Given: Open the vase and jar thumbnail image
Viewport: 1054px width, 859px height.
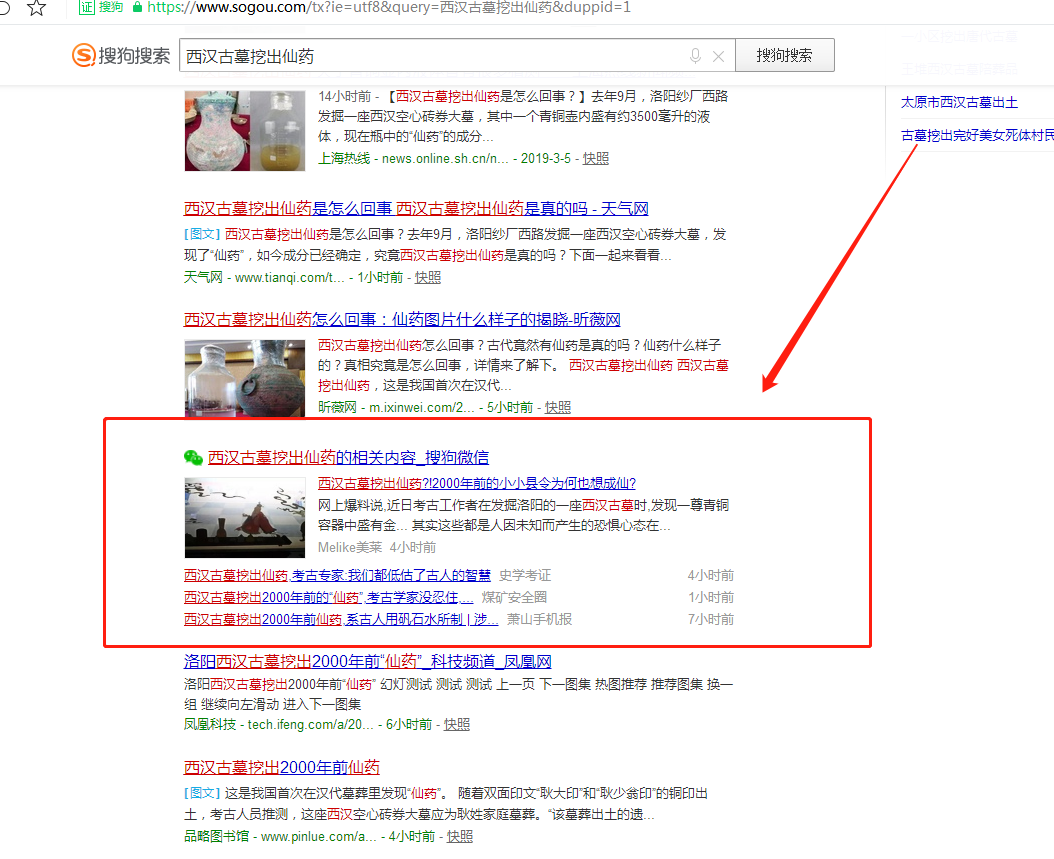Looking at the screenshot, I should point(245,130).
